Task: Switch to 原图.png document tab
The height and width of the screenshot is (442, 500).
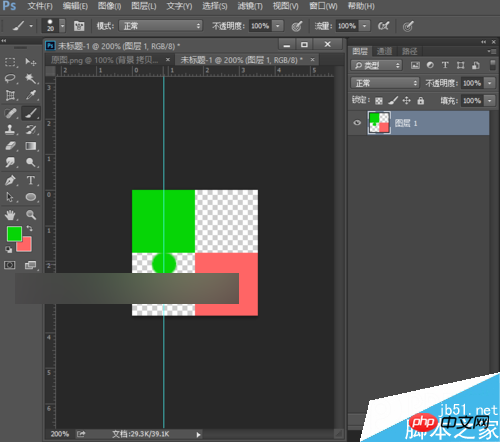Action: click(x=104, y=60)
